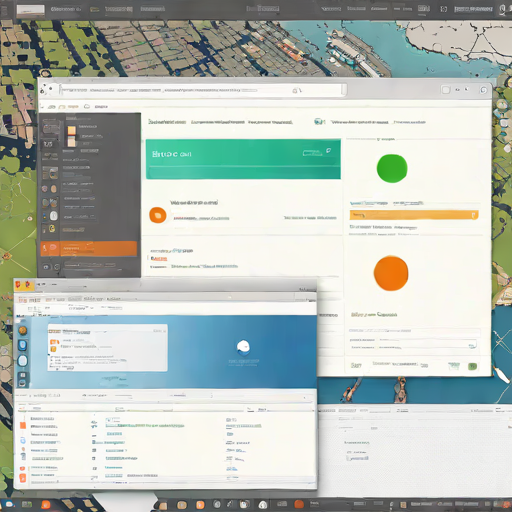512x512 pixels.
Task: Select the blue shield icon in the blue sidebar
Action: 22,345
